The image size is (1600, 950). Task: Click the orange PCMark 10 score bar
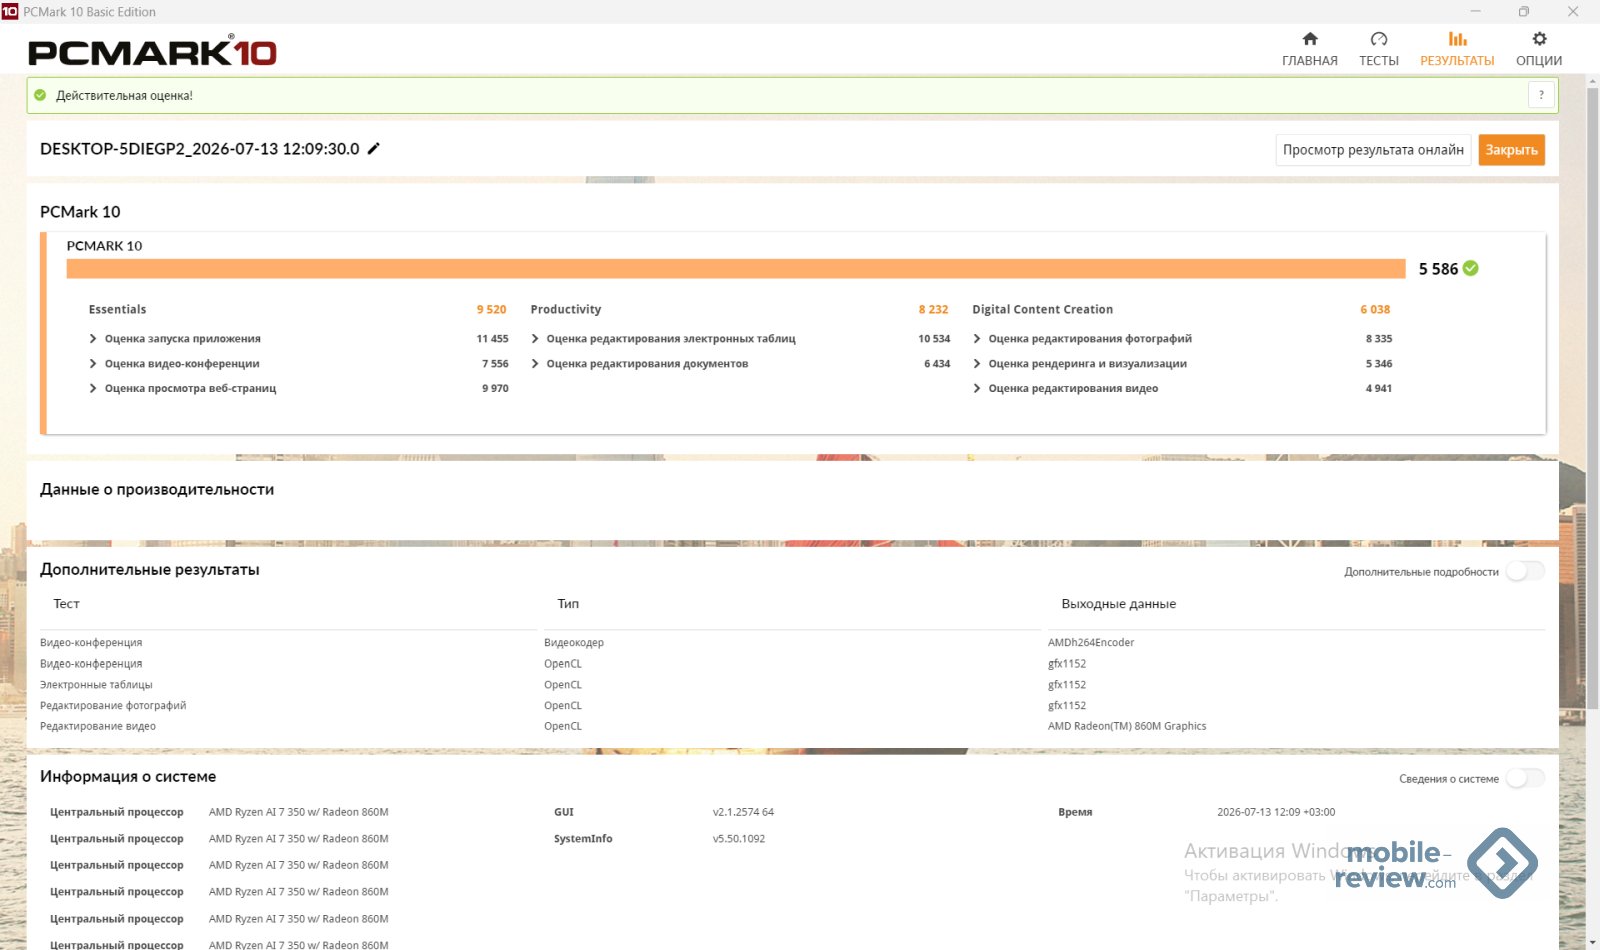click(x=736, y=269)
